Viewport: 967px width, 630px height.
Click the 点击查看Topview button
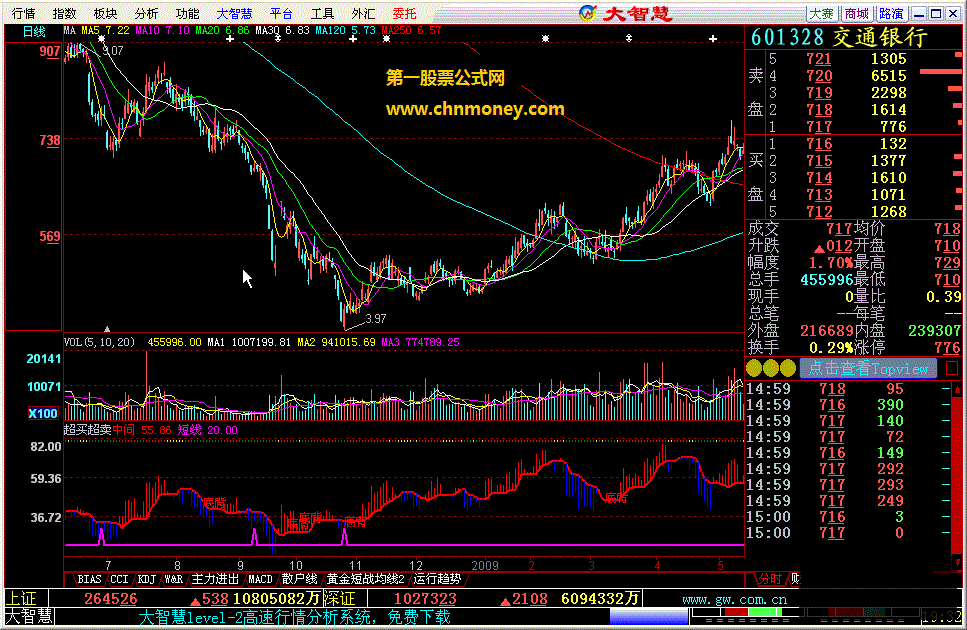[x=868, y=369]
